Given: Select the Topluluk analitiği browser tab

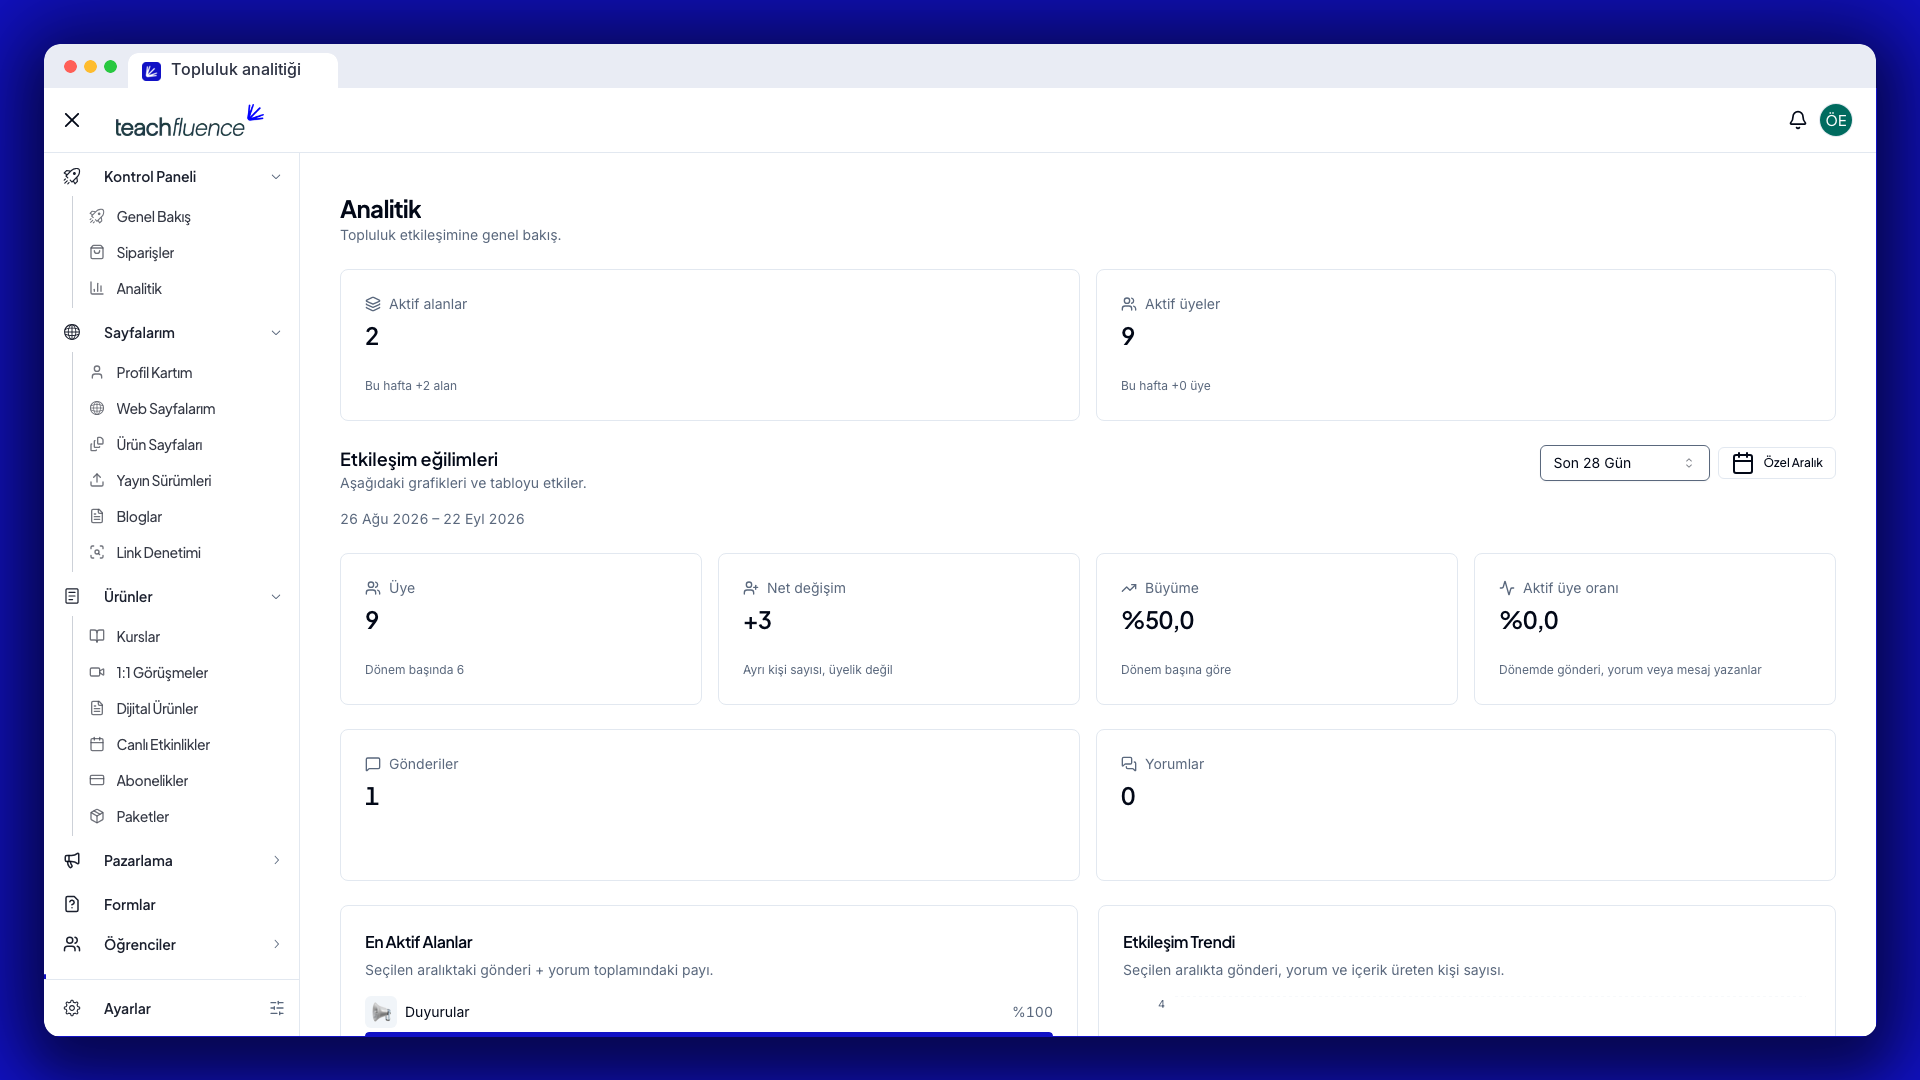Looking at the screenshot, I should [233, 70].
